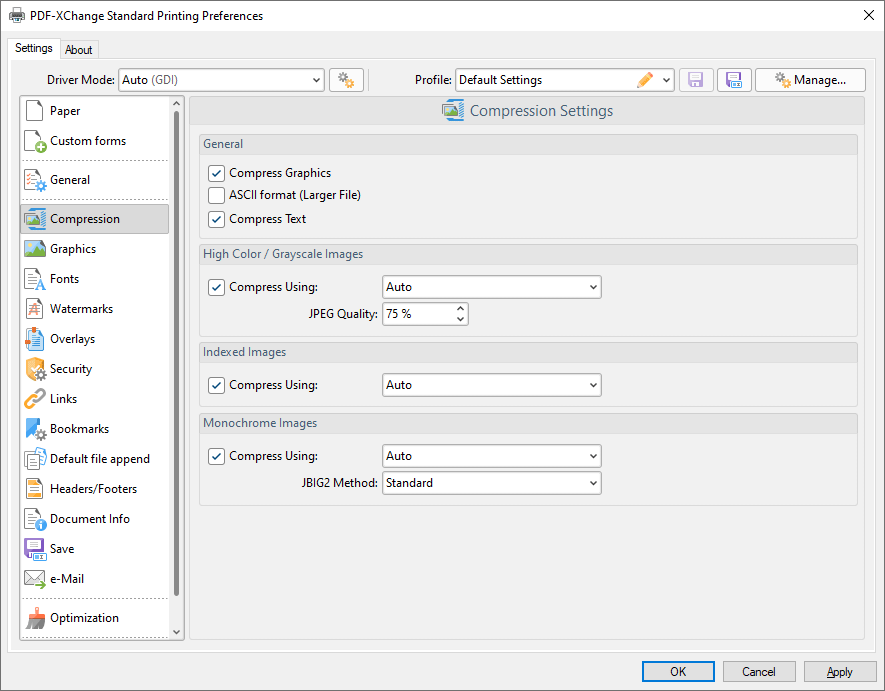Open Indexed Images compression method dropdown
Image resolution: width=885 pixels, height=691 pixels.
[x=492, y=385]
